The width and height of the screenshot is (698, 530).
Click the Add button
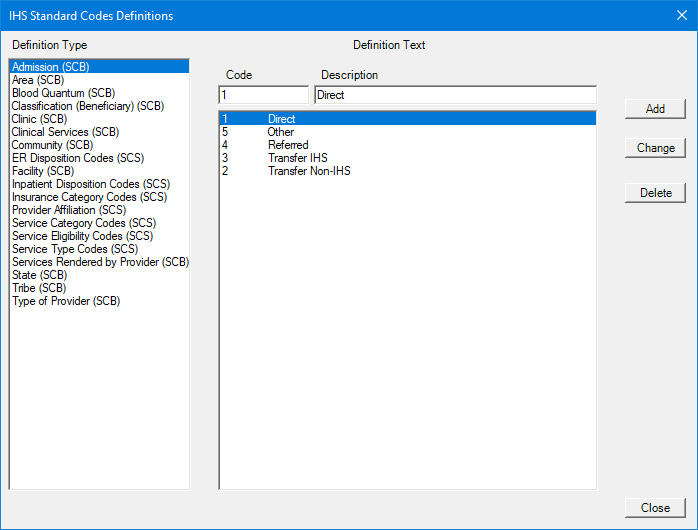click(x=655, y=109)
